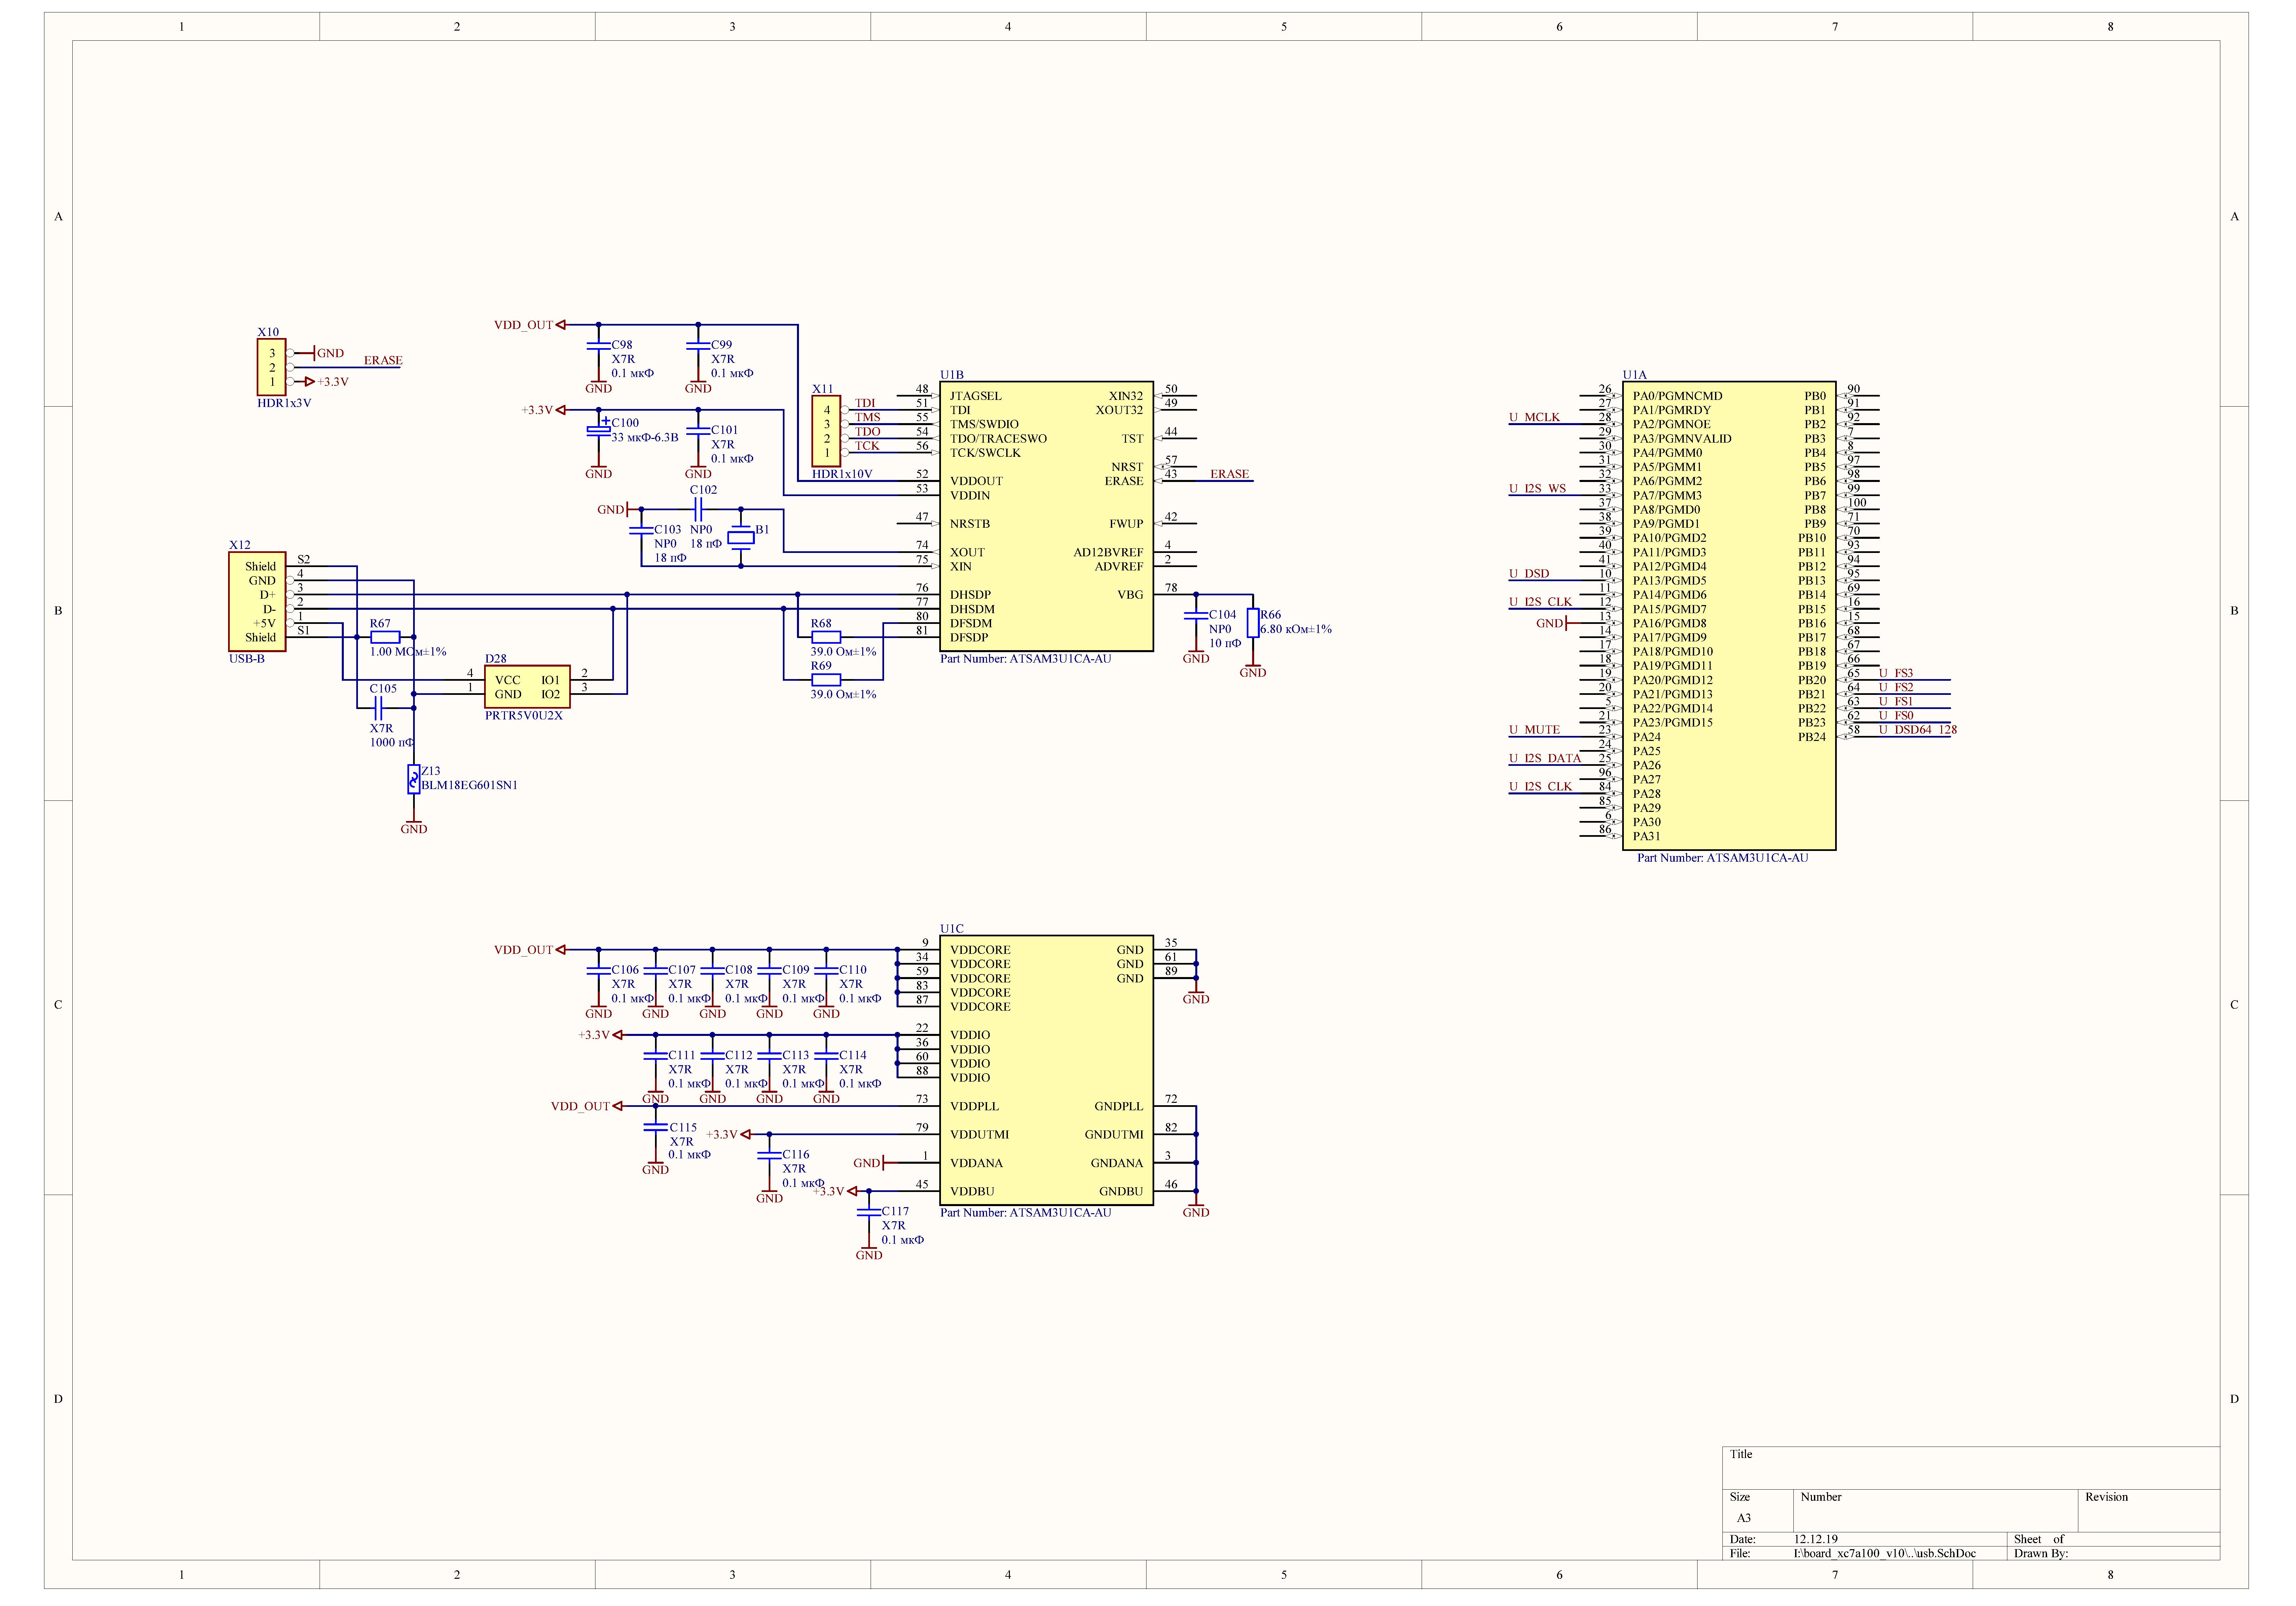Select the C104 capacitor symbol

pyautogui.click(x=1196, y=616)
